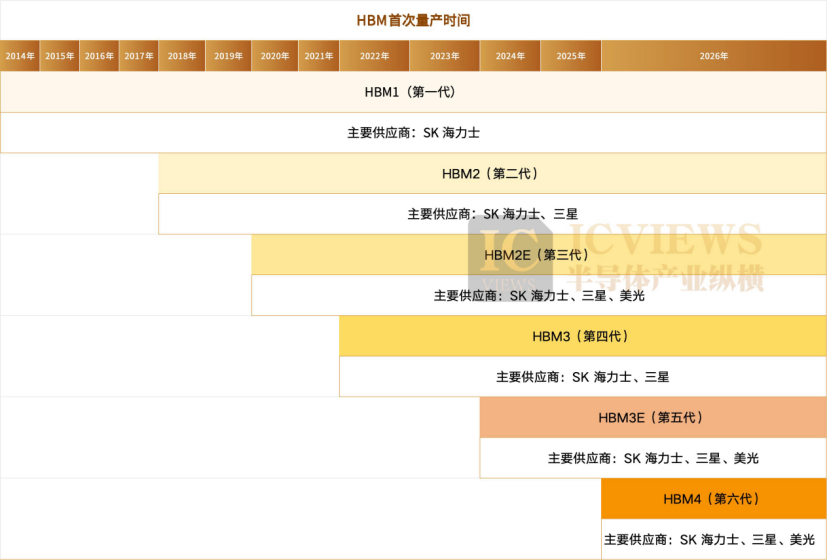
Task: Click the HBM3E supplier row text
Action: tap(653, 458)
